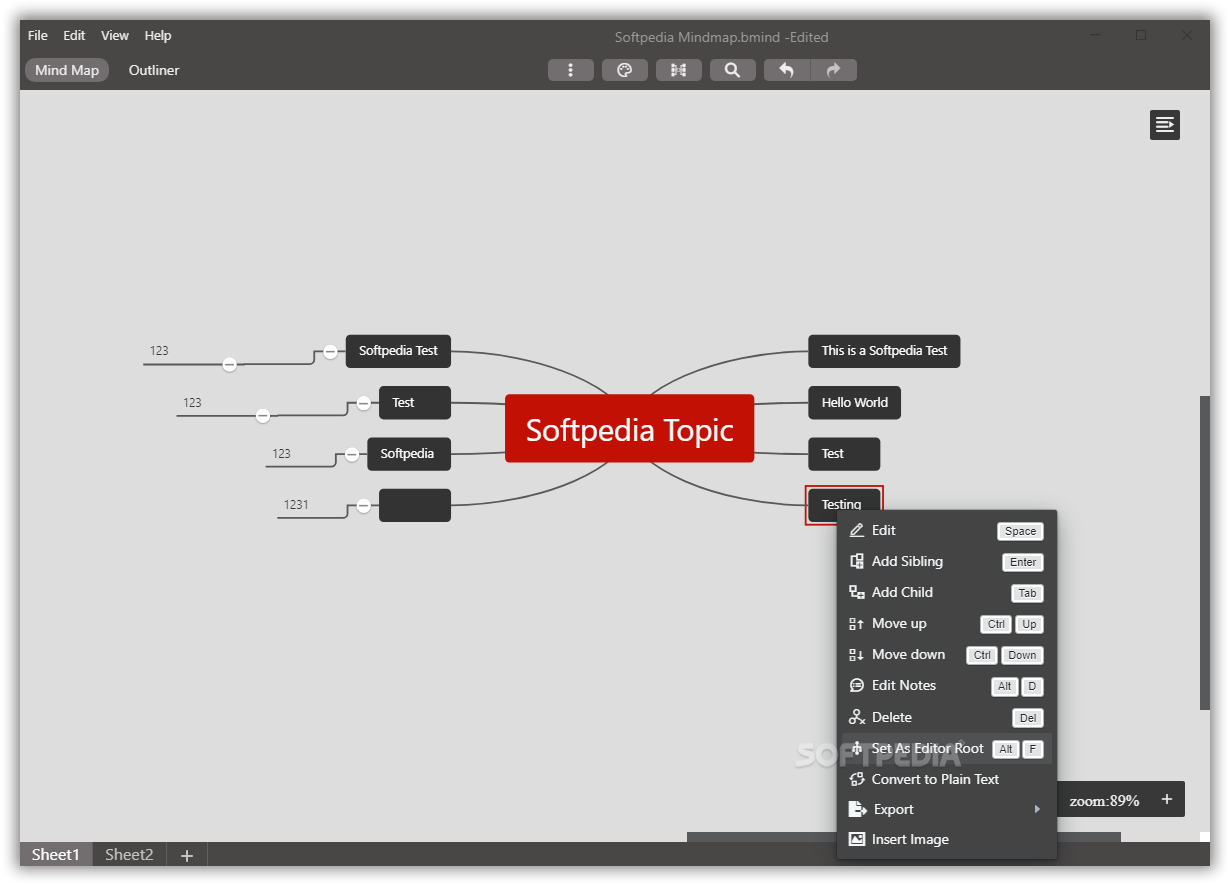The width and height of the screenshot is (1230, 886).
Task: Click the Delete icon in context menu
Action: [x=857, y=717]
